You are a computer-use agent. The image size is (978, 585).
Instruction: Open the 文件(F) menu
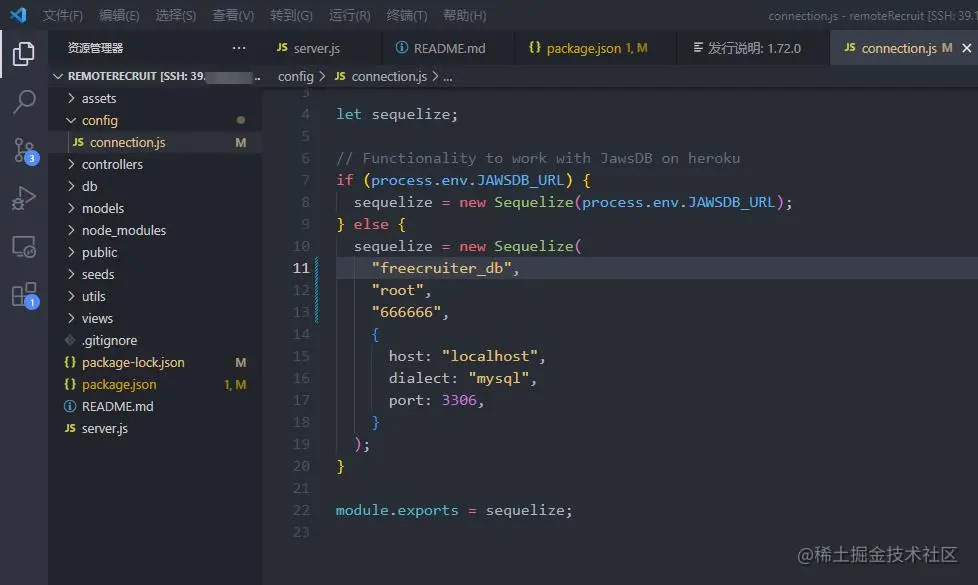(62, 15)
